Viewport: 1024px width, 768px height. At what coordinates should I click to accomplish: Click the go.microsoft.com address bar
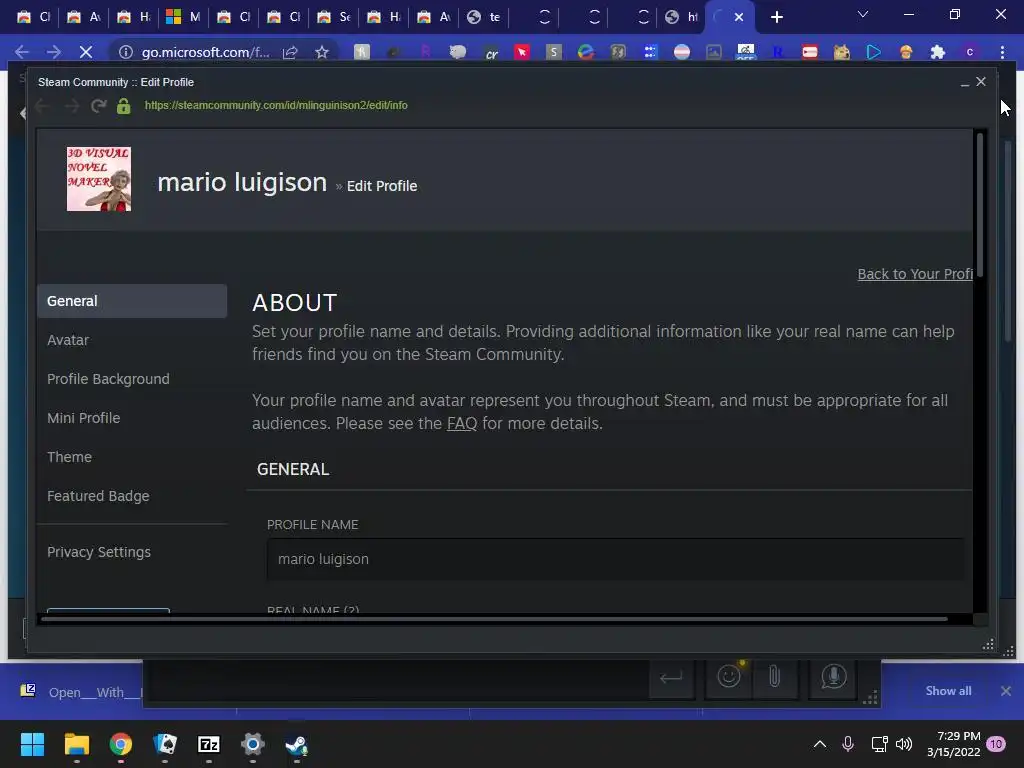[206, 52]
